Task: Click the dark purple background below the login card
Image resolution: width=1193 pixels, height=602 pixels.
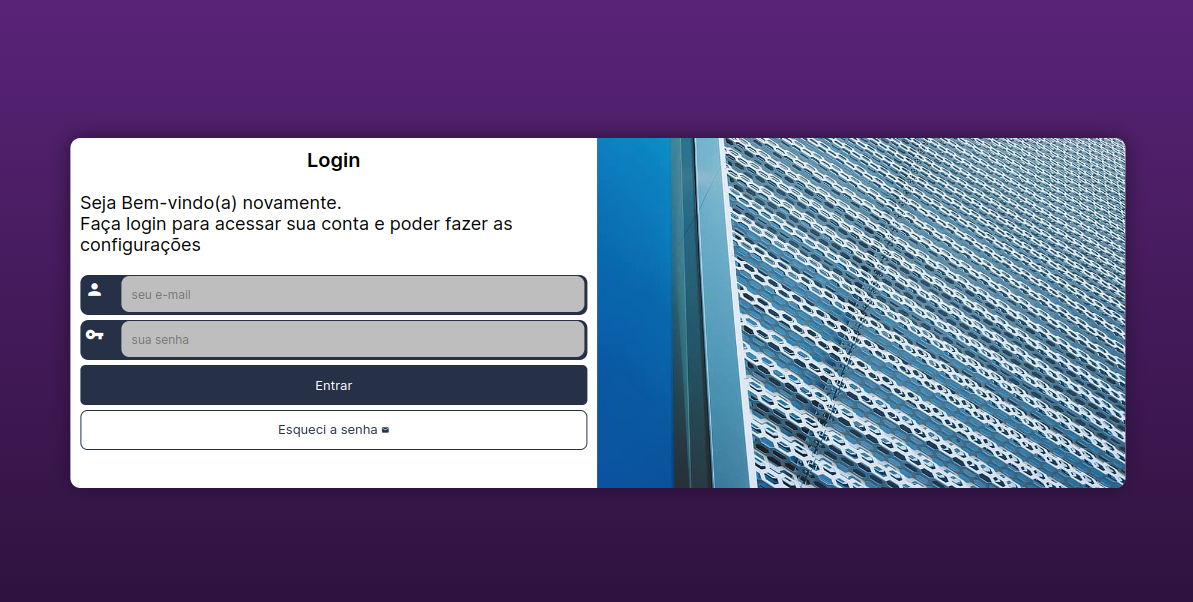Action: pyautogui.click(x=596, y=545)
